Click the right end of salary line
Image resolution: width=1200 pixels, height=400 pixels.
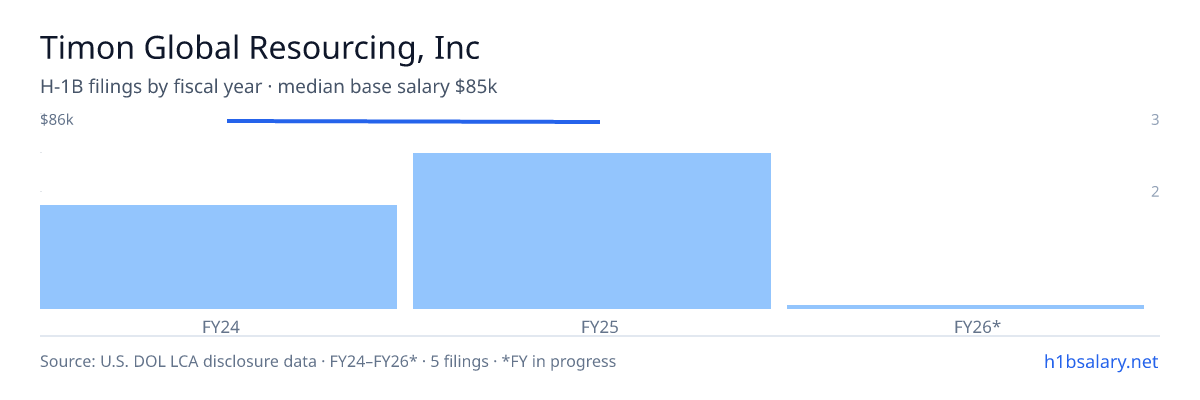coord(598,122)
